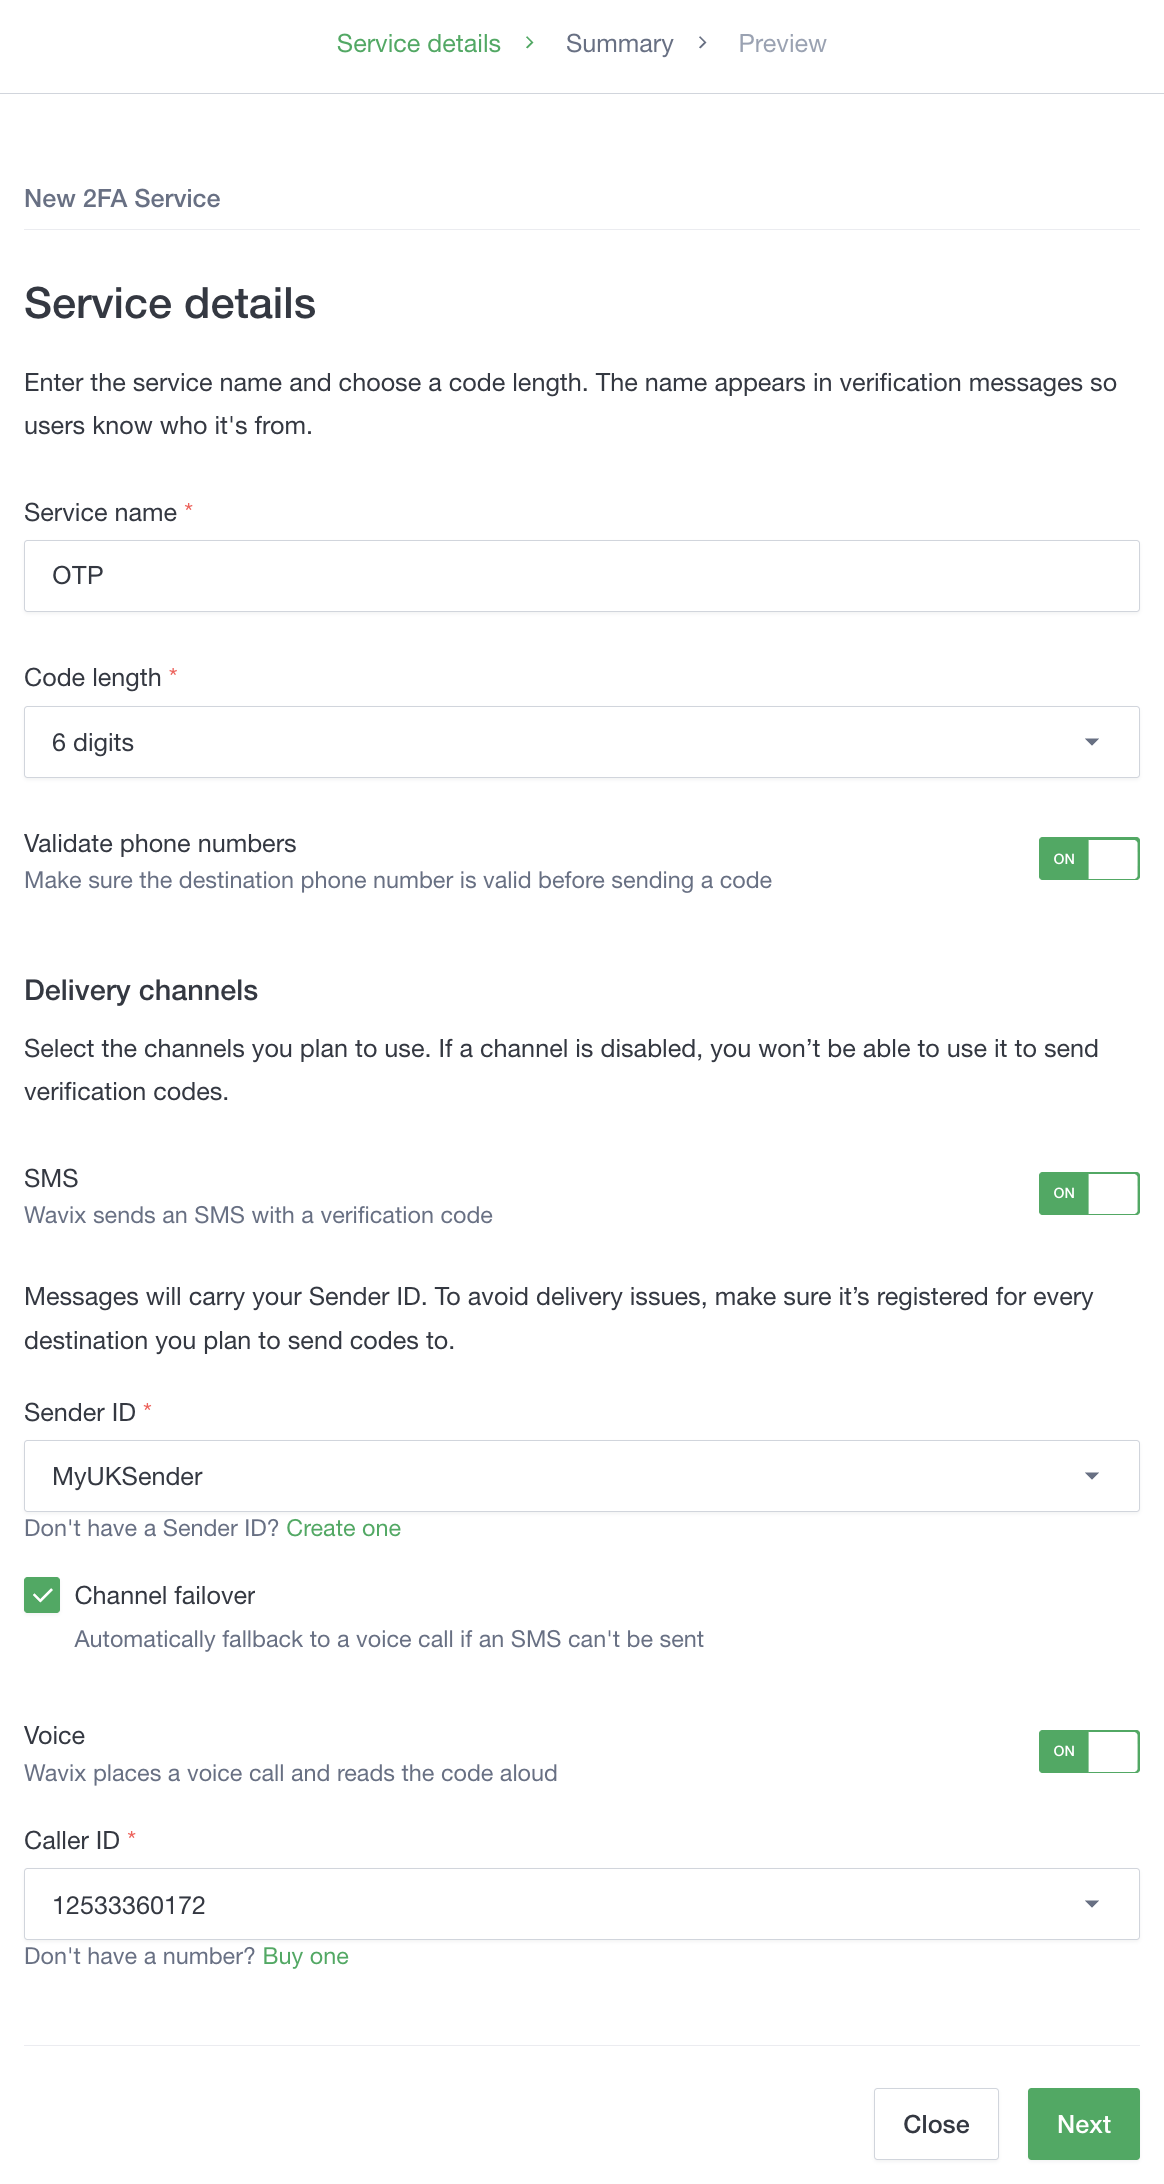Open the Code length dropdown
The image size is (1164, 2184).
(560, 742)
